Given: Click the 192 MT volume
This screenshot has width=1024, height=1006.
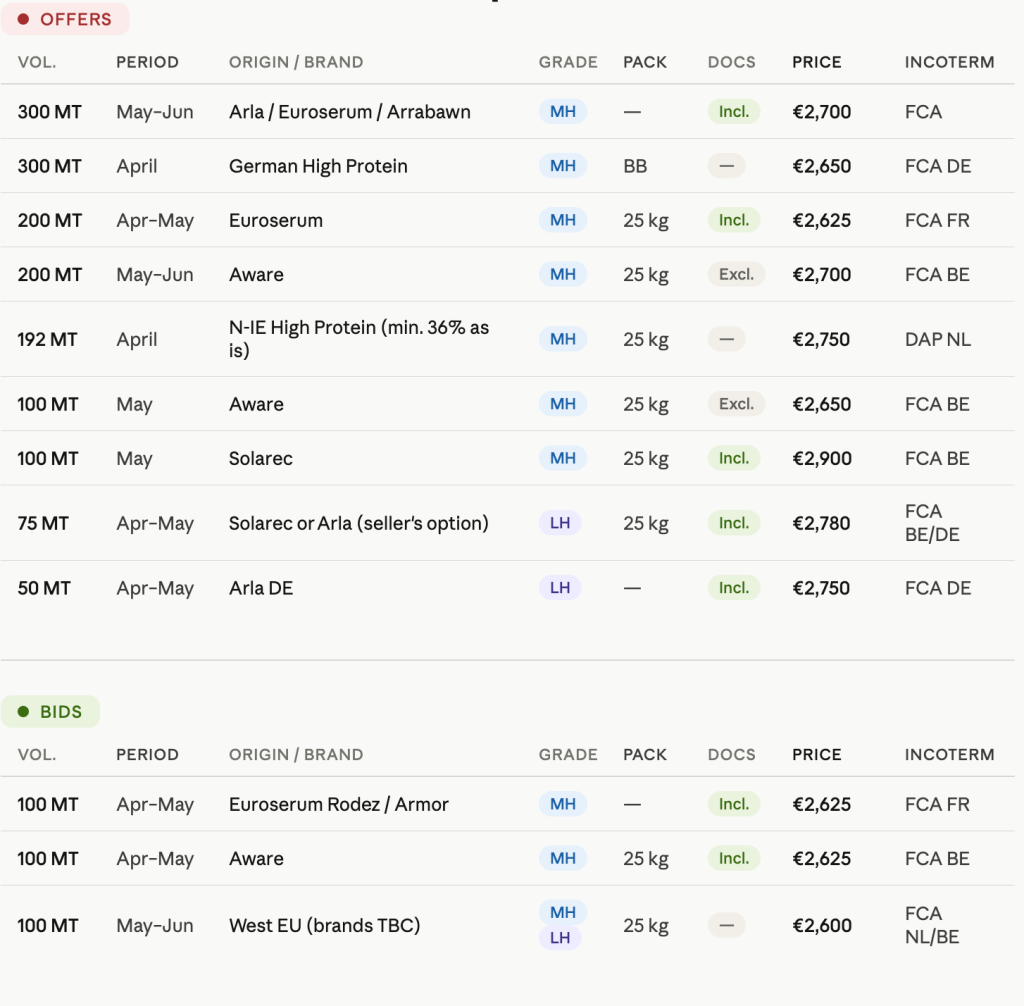Looking at the screenshot, I should (x=47, y=340).
